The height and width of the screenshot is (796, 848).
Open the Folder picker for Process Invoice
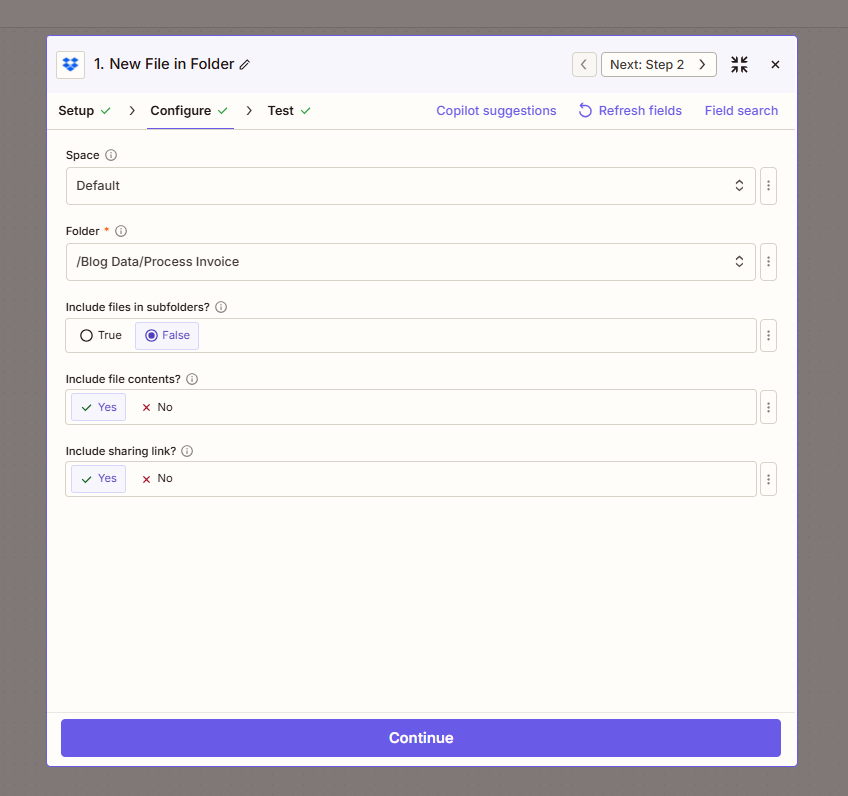[410, 262]
